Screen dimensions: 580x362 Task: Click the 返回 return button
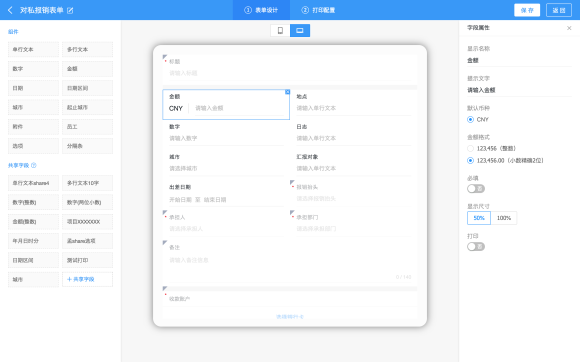pyautogui.click(x=559, y=10)
